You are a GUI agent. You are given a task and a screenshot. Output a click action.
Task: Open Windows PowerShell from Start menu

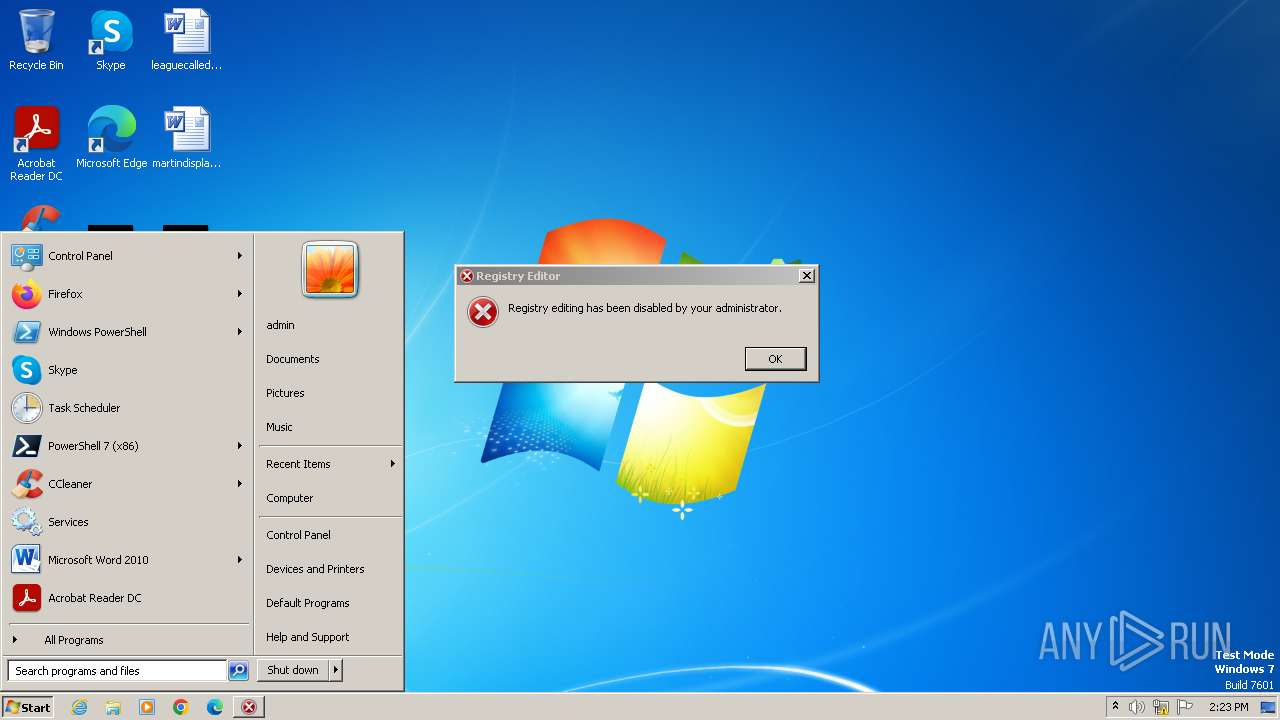coord(127,332)
